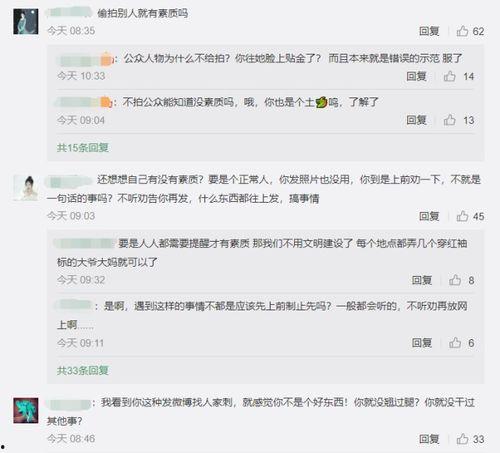Viewport: 500px width, 453px height.
Task: Like the comment with 62 likes
Action: tap(462, 31)
